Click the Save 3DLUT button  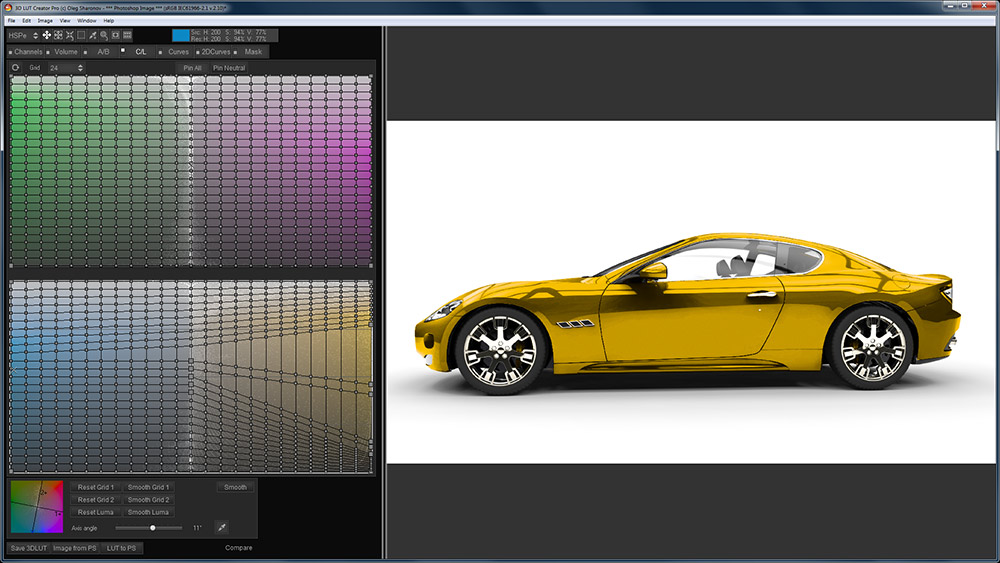[x=28, y=548]
